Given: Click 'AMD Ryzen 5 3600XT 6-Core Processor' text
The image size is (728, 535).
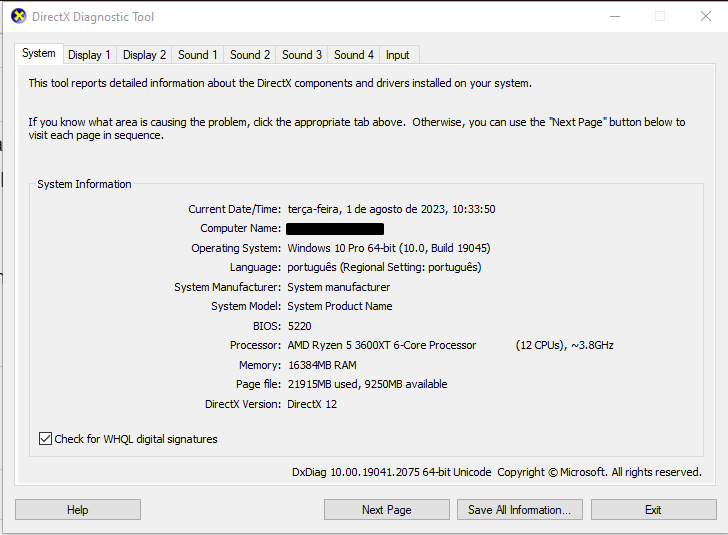Looking at the screenshot, I should [x=382, y=345].
